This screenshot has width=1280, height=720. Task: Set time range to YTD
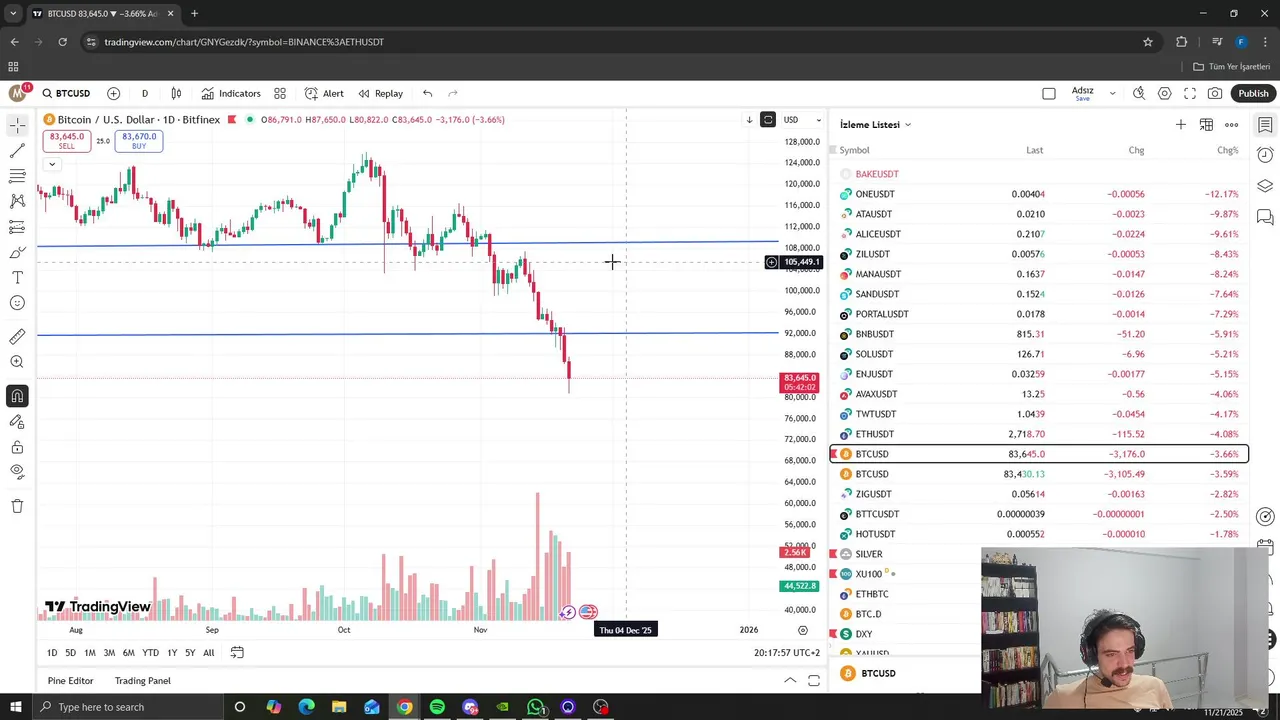(150, 653)
